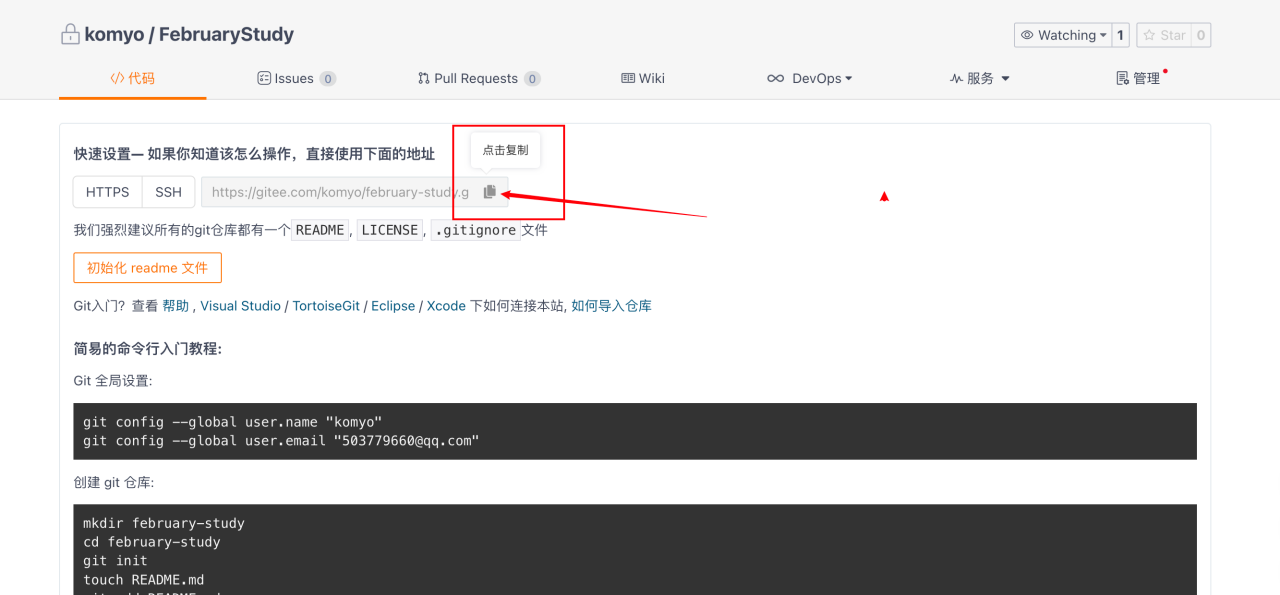Click the star icon in Star button

pyautogui.click(x=1150, y=35)
